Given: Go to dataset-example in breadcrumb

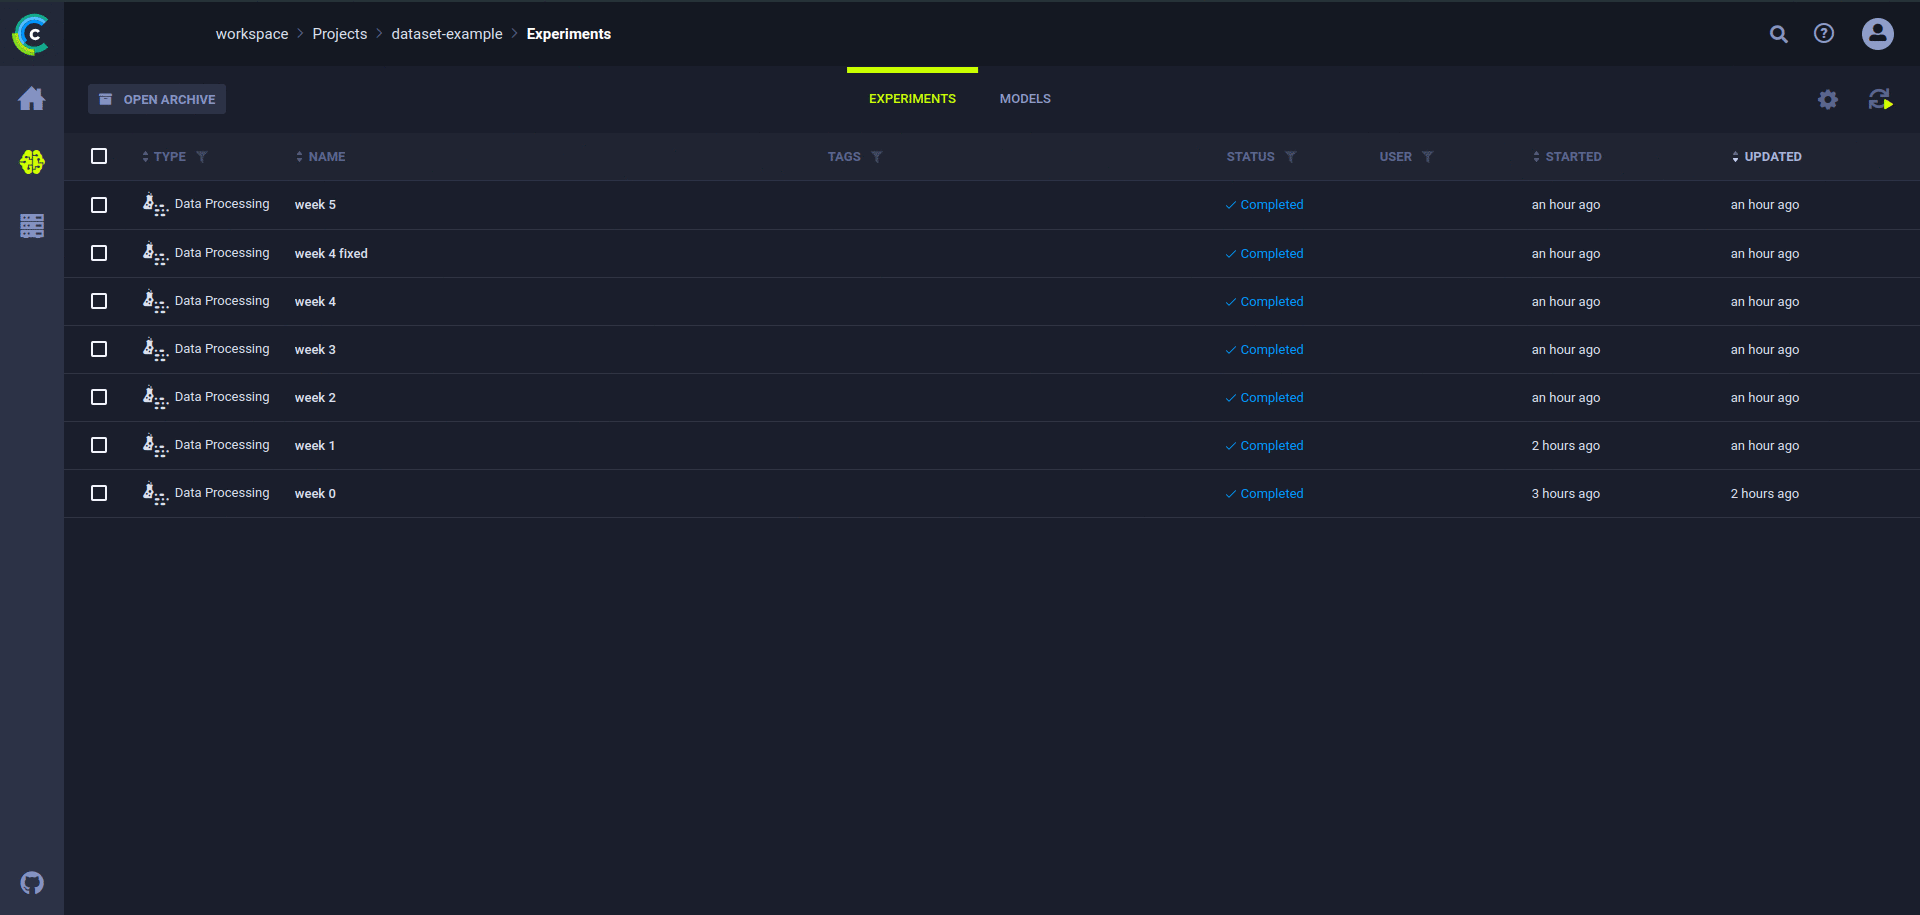Looking at the screenshot, I should tap(447, 34).
